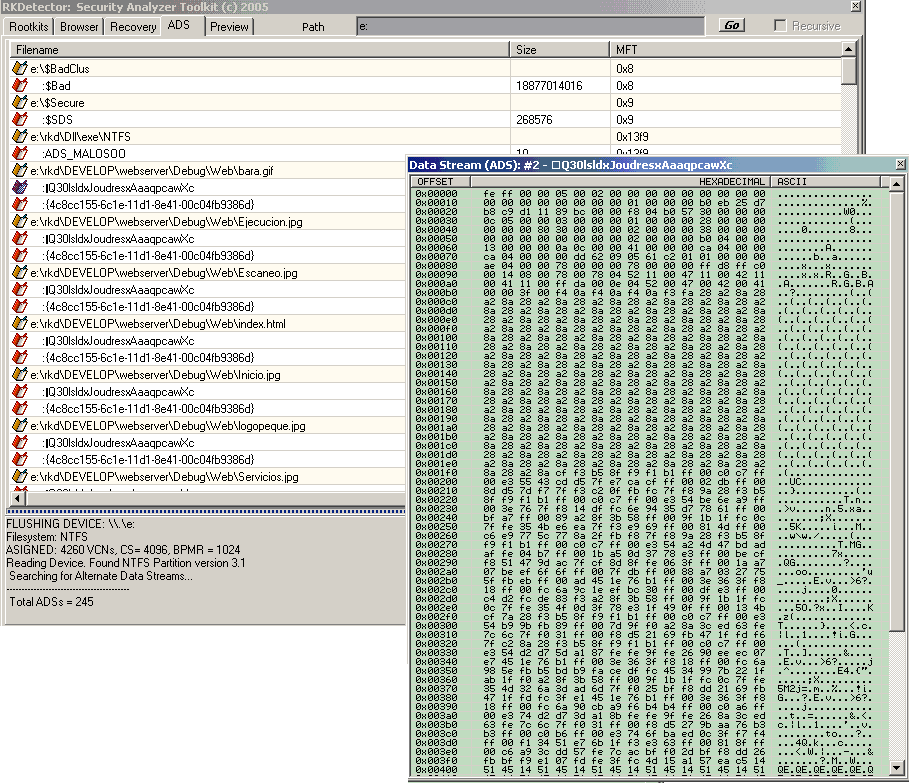
Task: Click the icon beside Ejecucion.jpg entry
Action: tap(19, 222)
